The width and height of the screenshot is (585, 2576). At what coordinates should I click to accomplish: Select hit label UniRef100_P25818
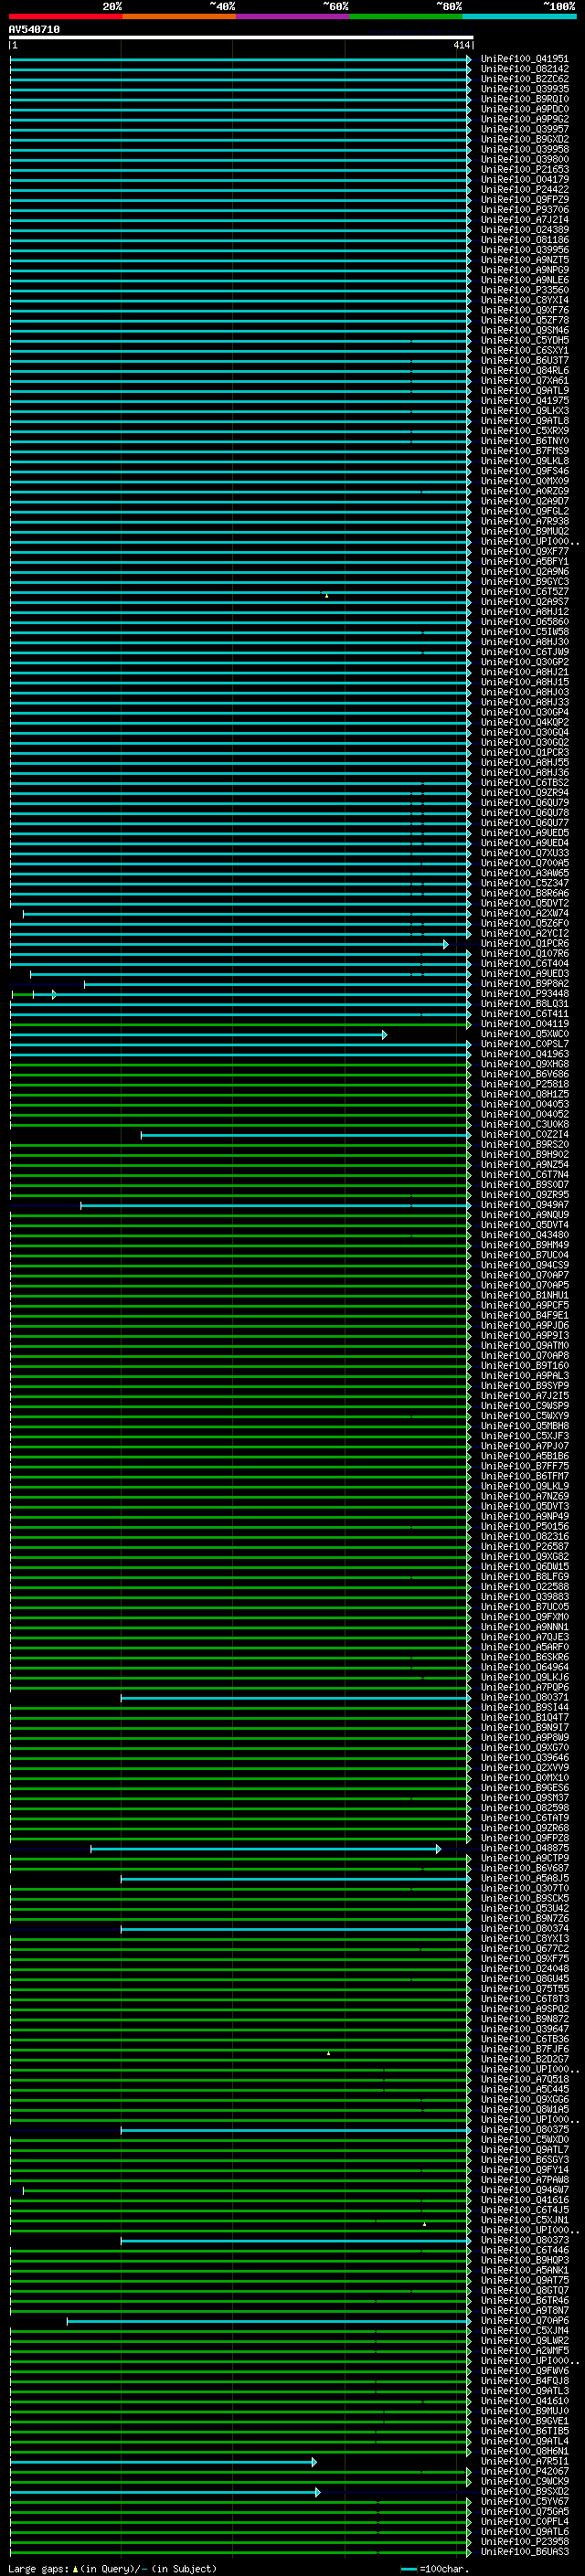(525, 1084)
